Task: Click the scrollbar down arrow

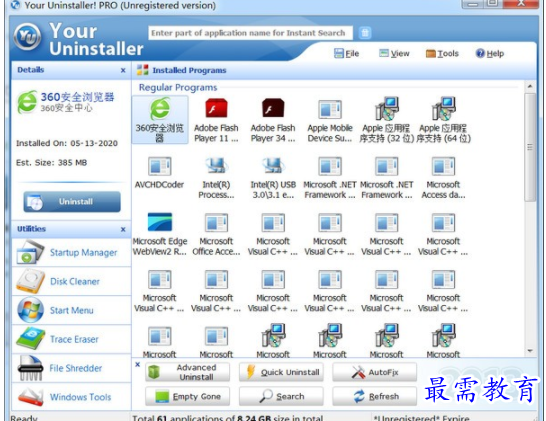Action: coord(530,351)
